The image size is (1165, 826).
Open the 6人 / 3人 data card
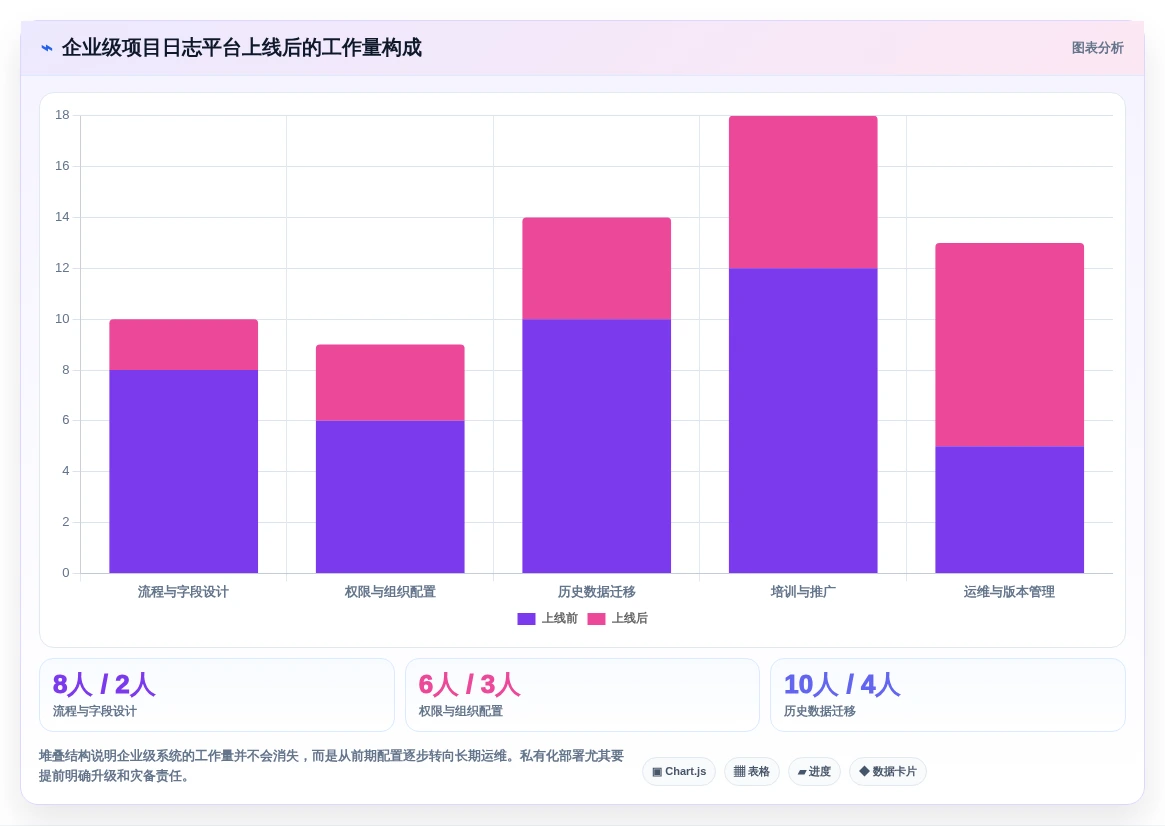582,695
